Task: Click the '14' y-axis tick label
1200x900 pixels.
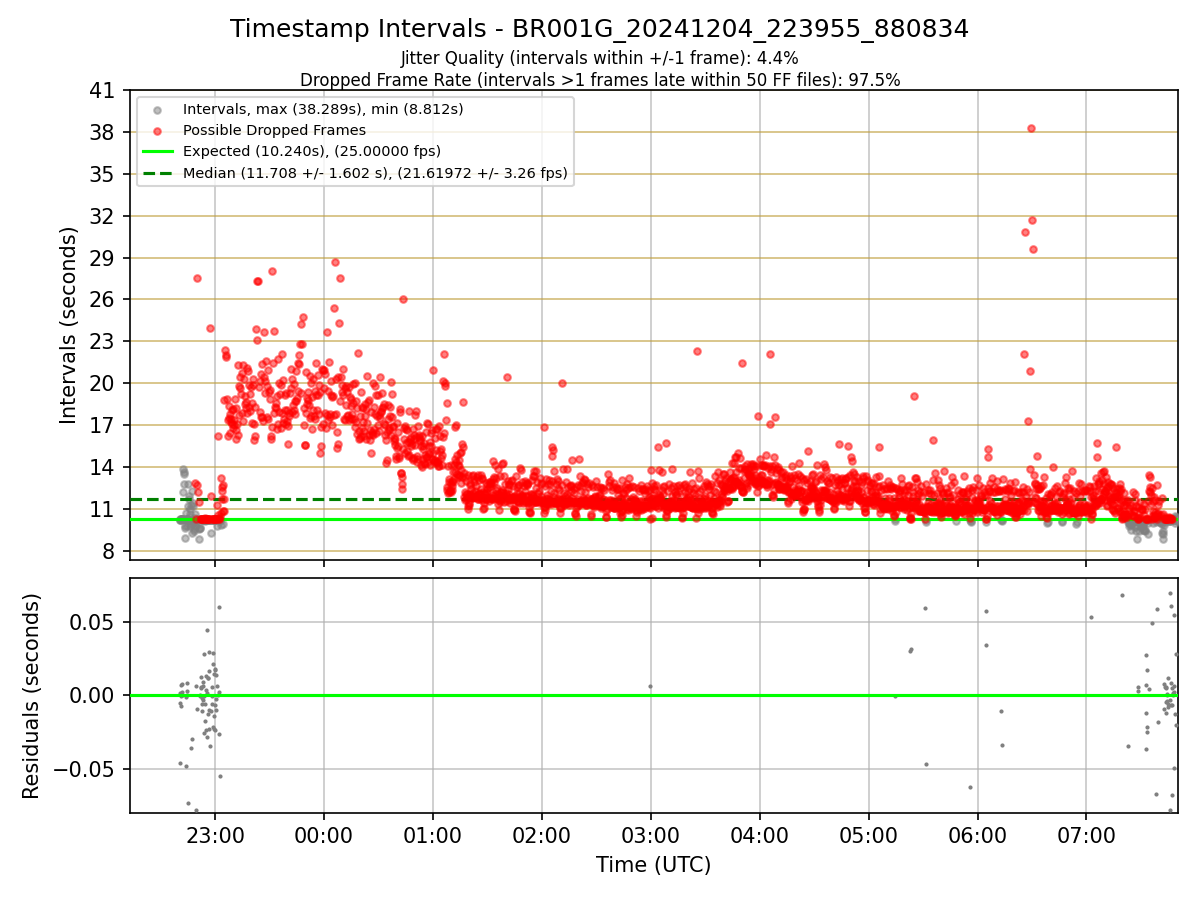Action: point(102,468)
